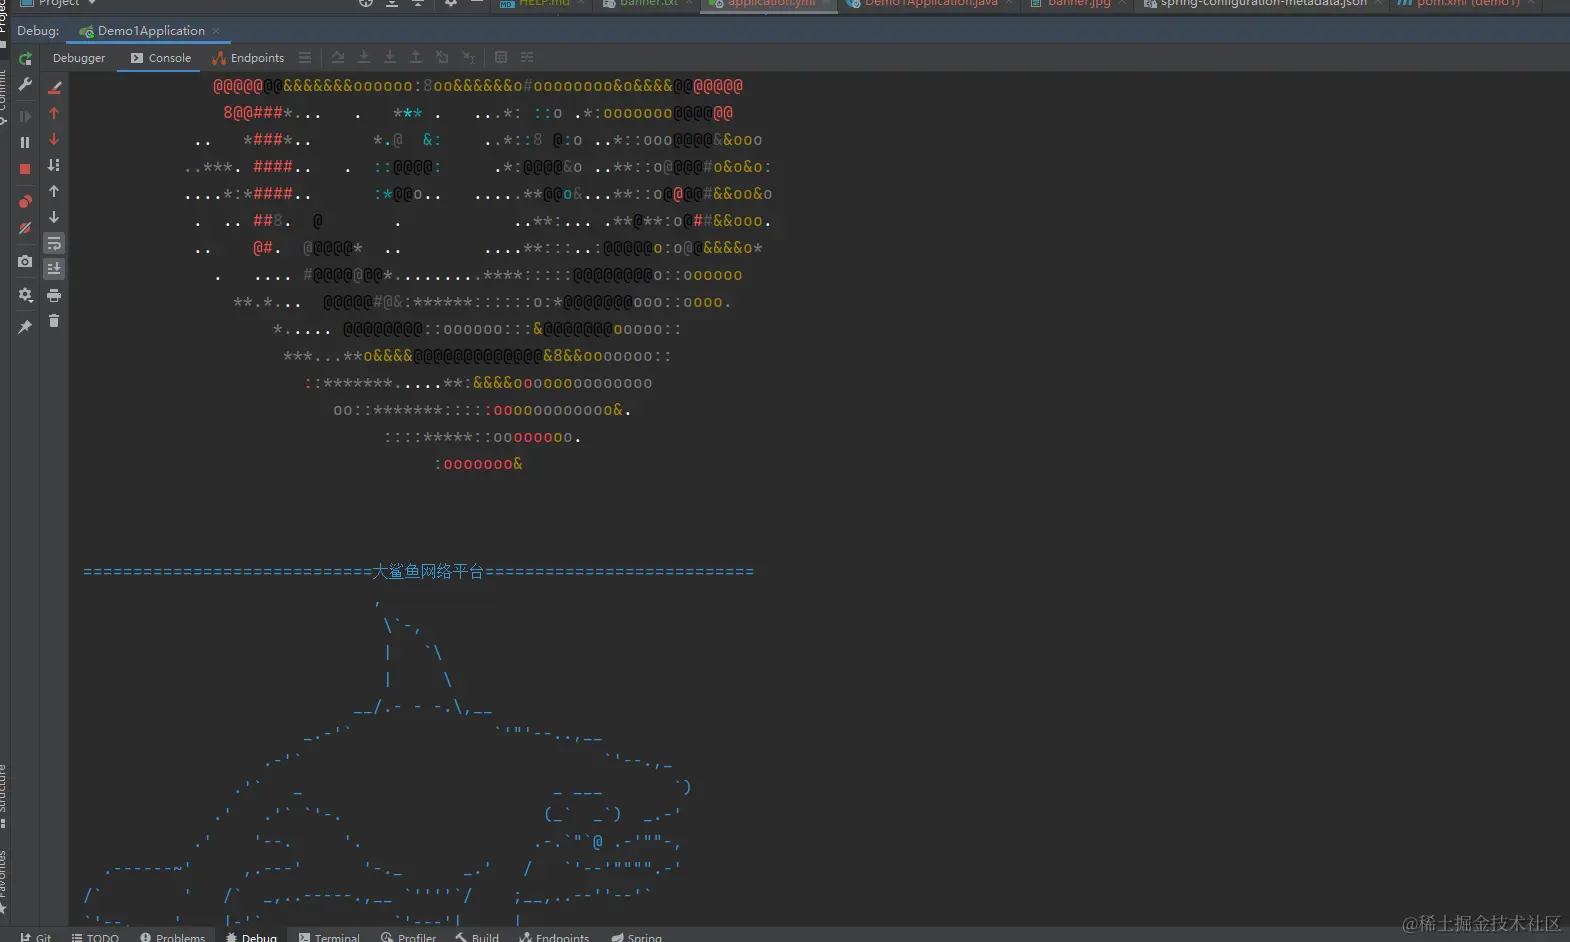Switch to the Debugger tab
This screenshot has width=1570, height=942.
[79, 58]
